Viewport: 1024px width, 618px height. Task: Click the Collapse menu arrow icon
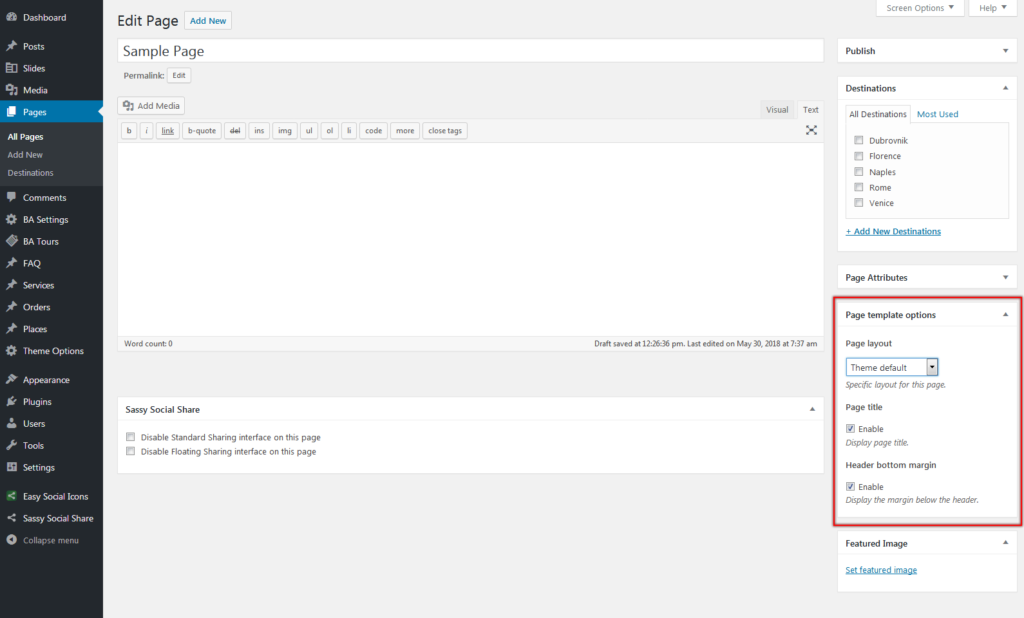[x=12, y=541]
